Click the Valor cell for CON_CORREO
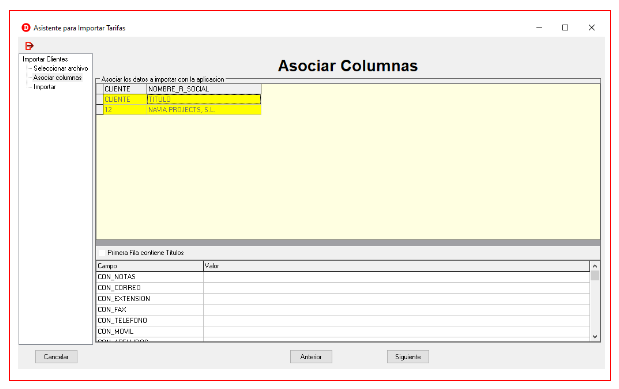Screen dimensions: 619x389 (x=396, y=288)
